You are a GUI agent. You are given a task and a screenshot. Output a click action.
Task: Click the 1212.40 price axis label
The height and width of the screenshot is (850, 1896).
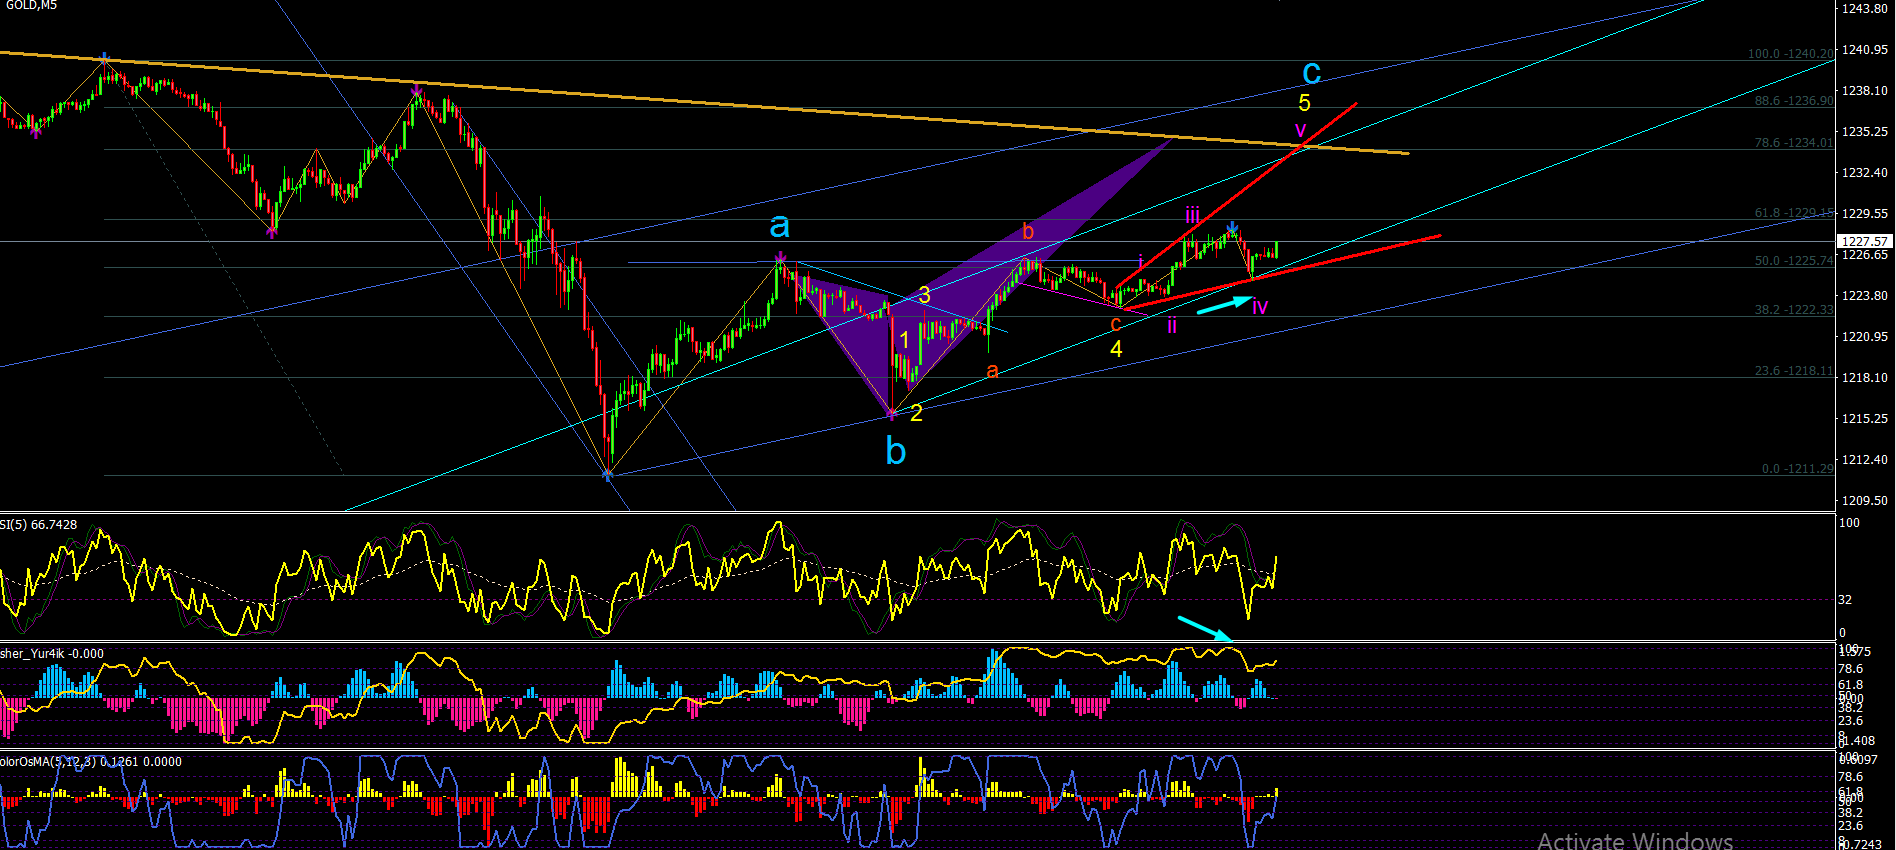(1865, 460)
